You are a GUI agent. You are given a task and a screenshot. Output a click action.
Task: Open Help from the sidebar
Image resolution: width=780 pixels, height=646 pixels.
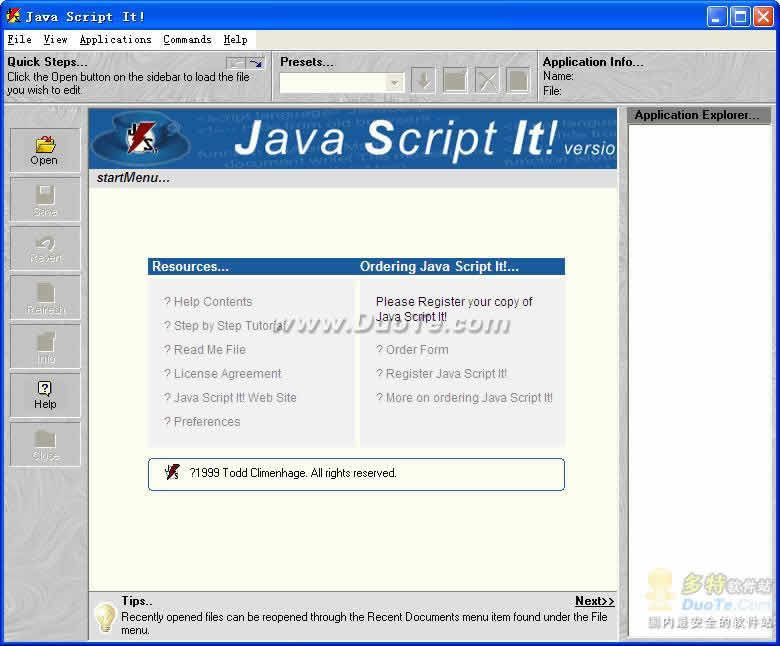point(45,394)
